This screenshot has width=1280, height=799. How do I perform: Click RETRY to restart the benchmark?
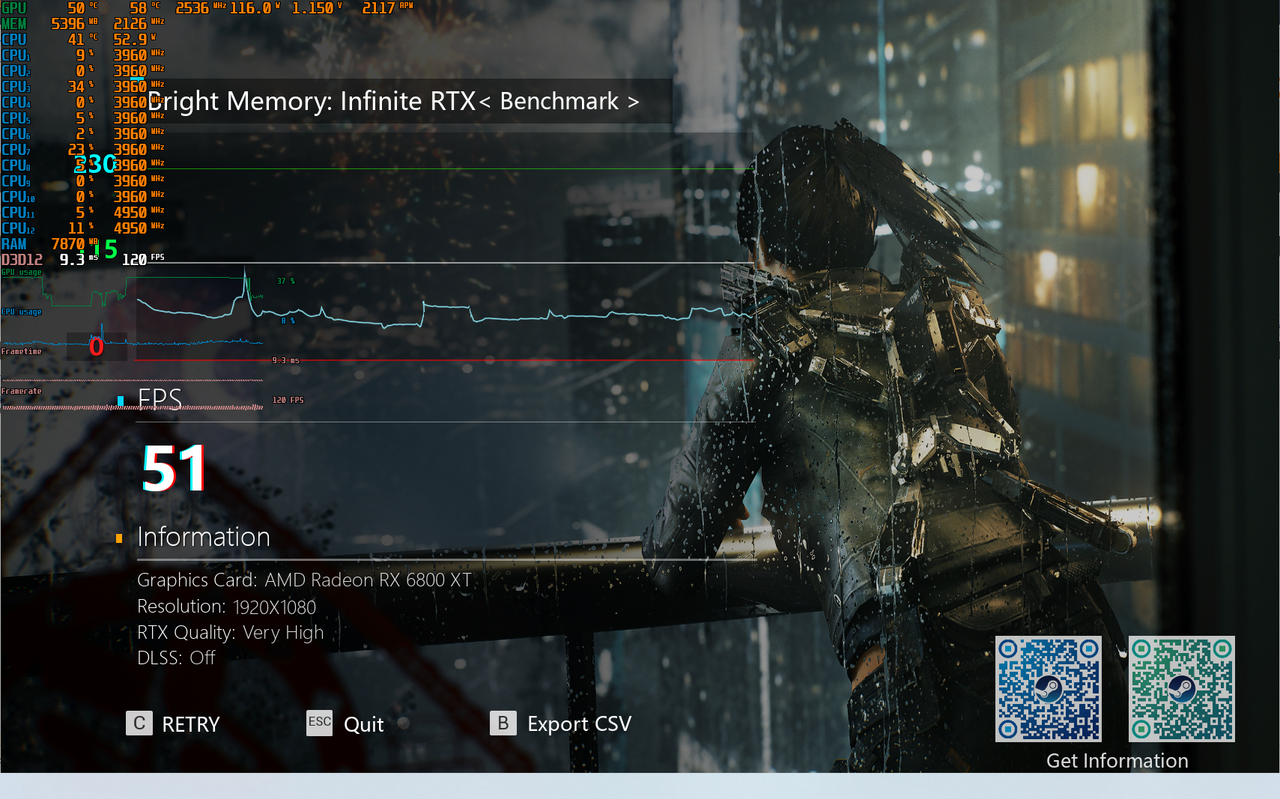tap(190, 723)
